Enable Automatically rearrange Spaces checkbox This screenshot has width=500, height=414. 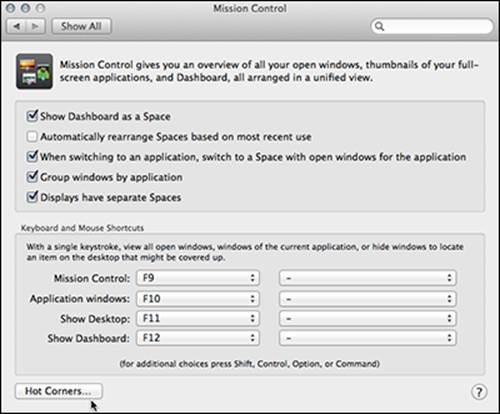(32, 136)
